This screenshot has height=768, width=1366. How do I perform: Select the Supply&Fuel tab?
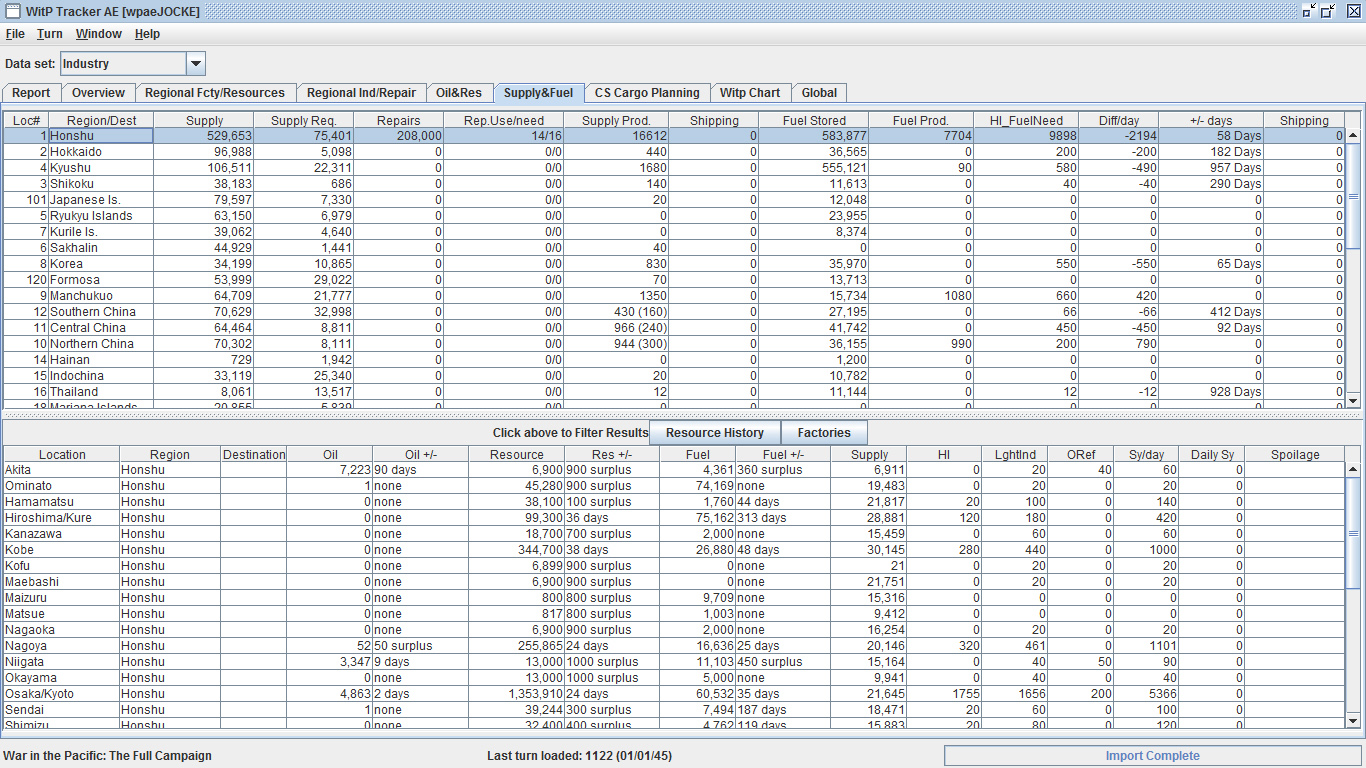click(538, 93)
